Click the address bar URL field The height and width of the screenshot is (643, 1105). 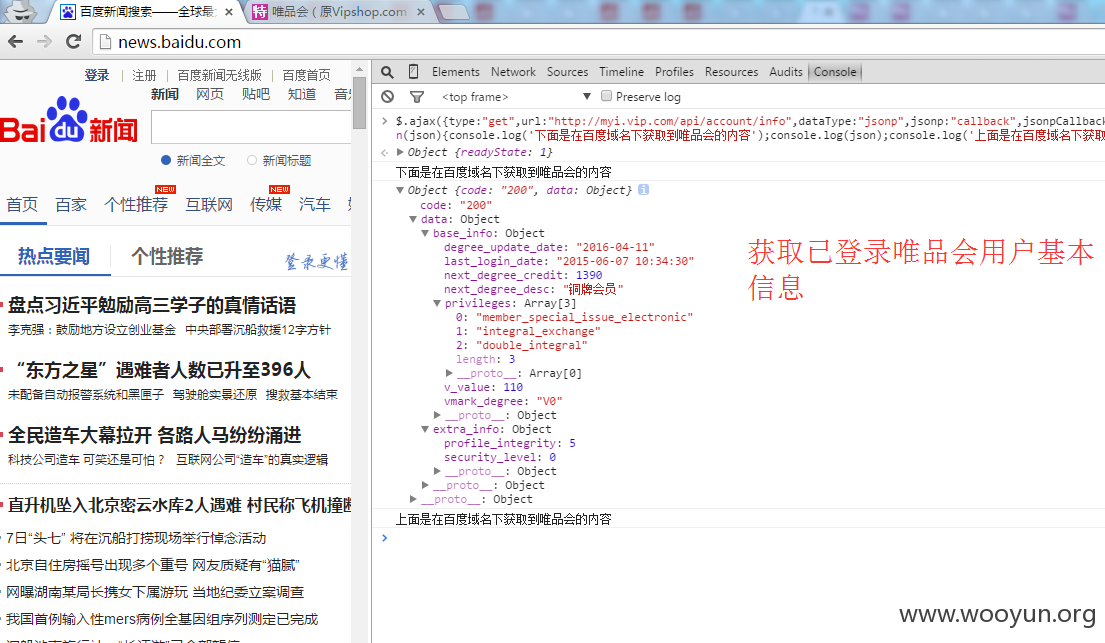[599, 42]
